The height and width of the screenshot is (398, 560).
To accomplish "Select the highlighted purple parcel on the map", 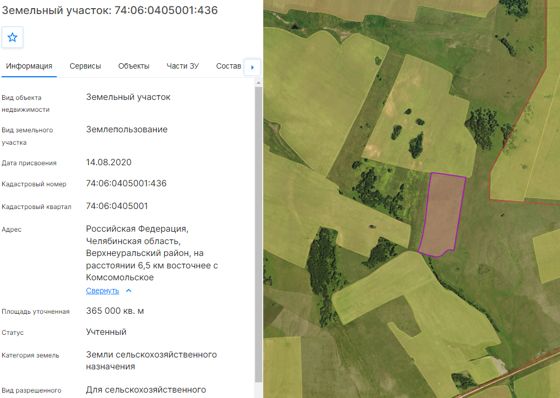I will (x=442, y=214).
